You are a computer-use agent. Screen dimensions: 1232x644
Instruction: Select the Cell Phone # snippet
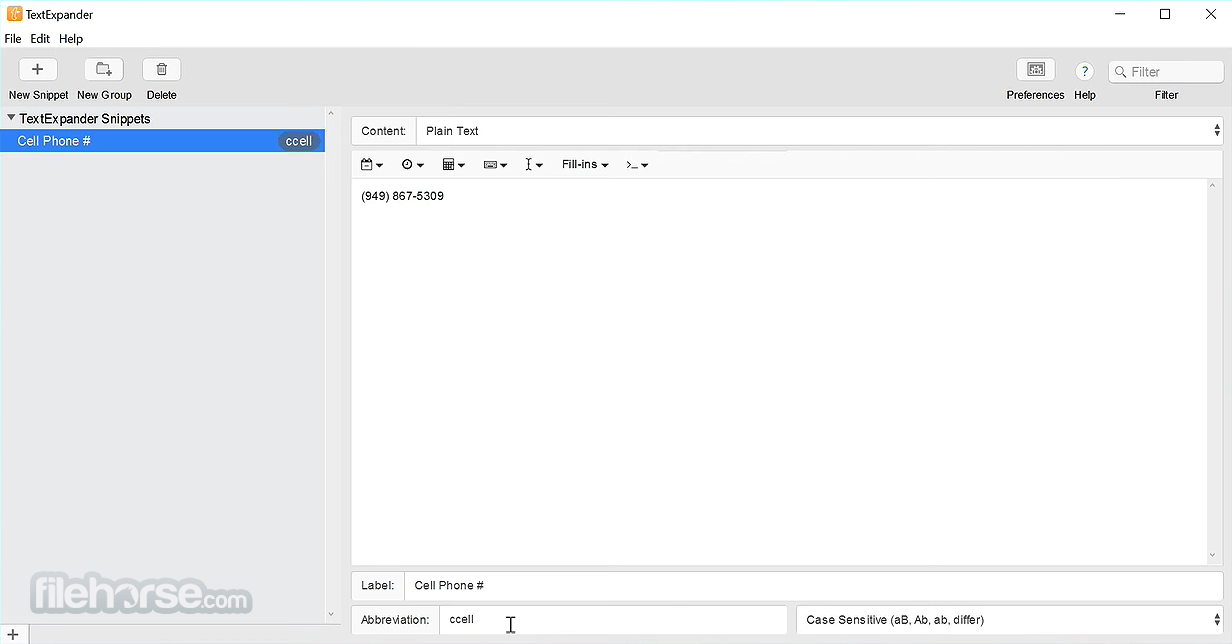coord(162,141)
